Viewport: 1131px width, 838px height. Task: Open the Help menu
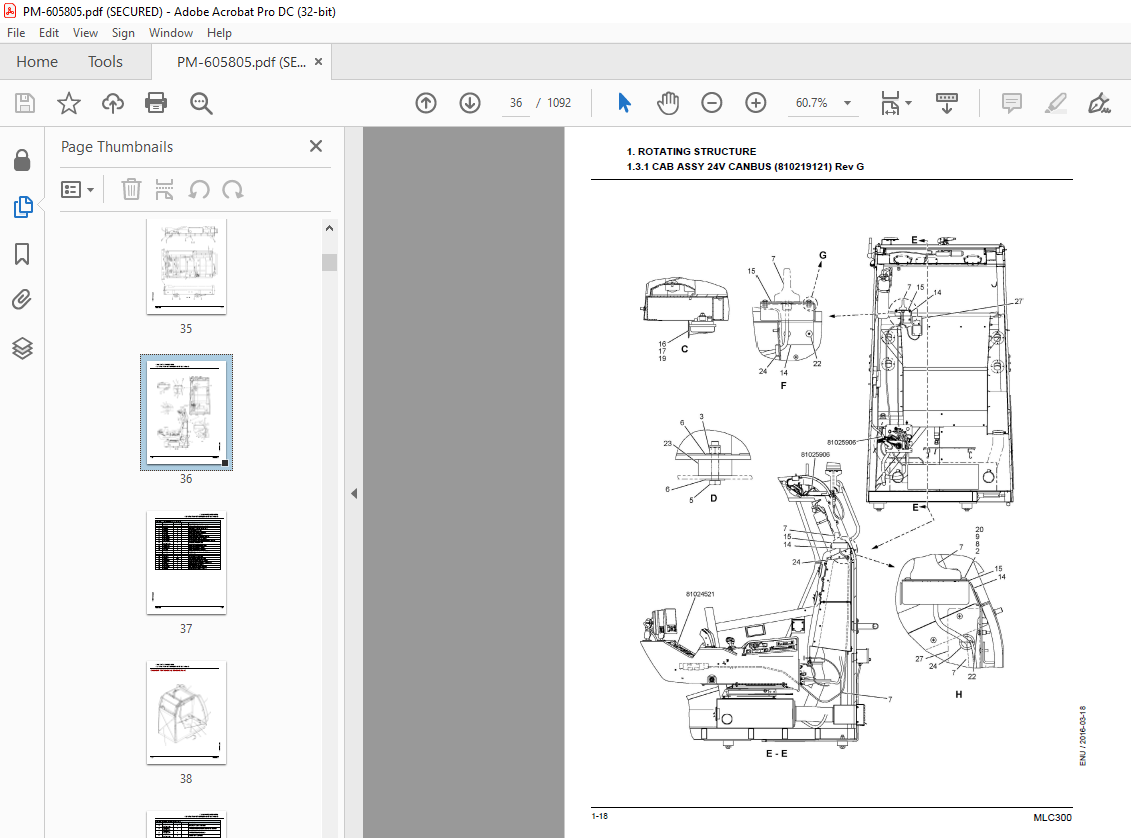tap(219, 33)
